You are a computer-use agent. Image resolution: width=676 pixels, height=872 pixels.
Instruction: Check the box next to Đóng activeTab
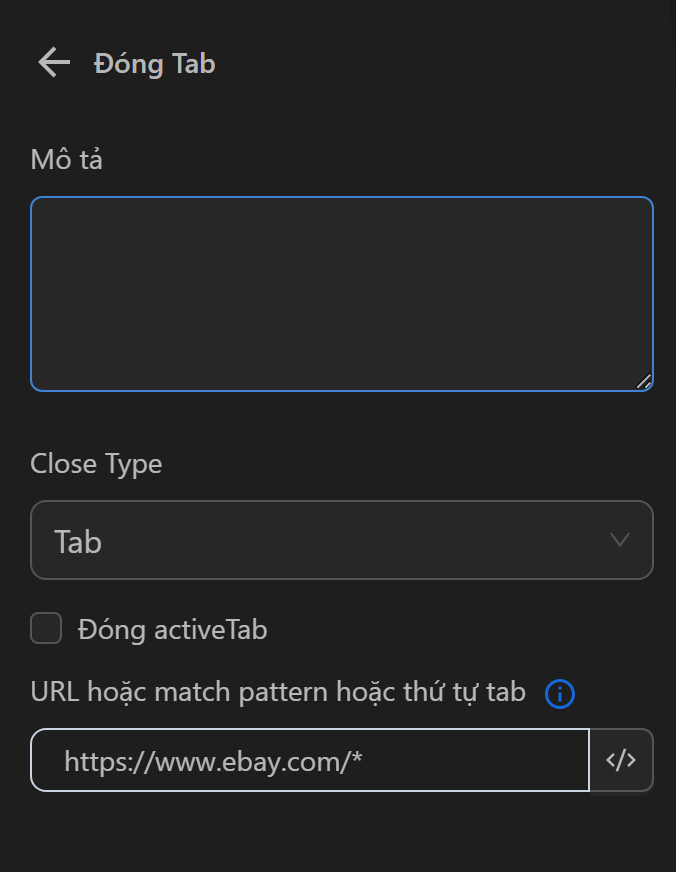pos(46,629)
